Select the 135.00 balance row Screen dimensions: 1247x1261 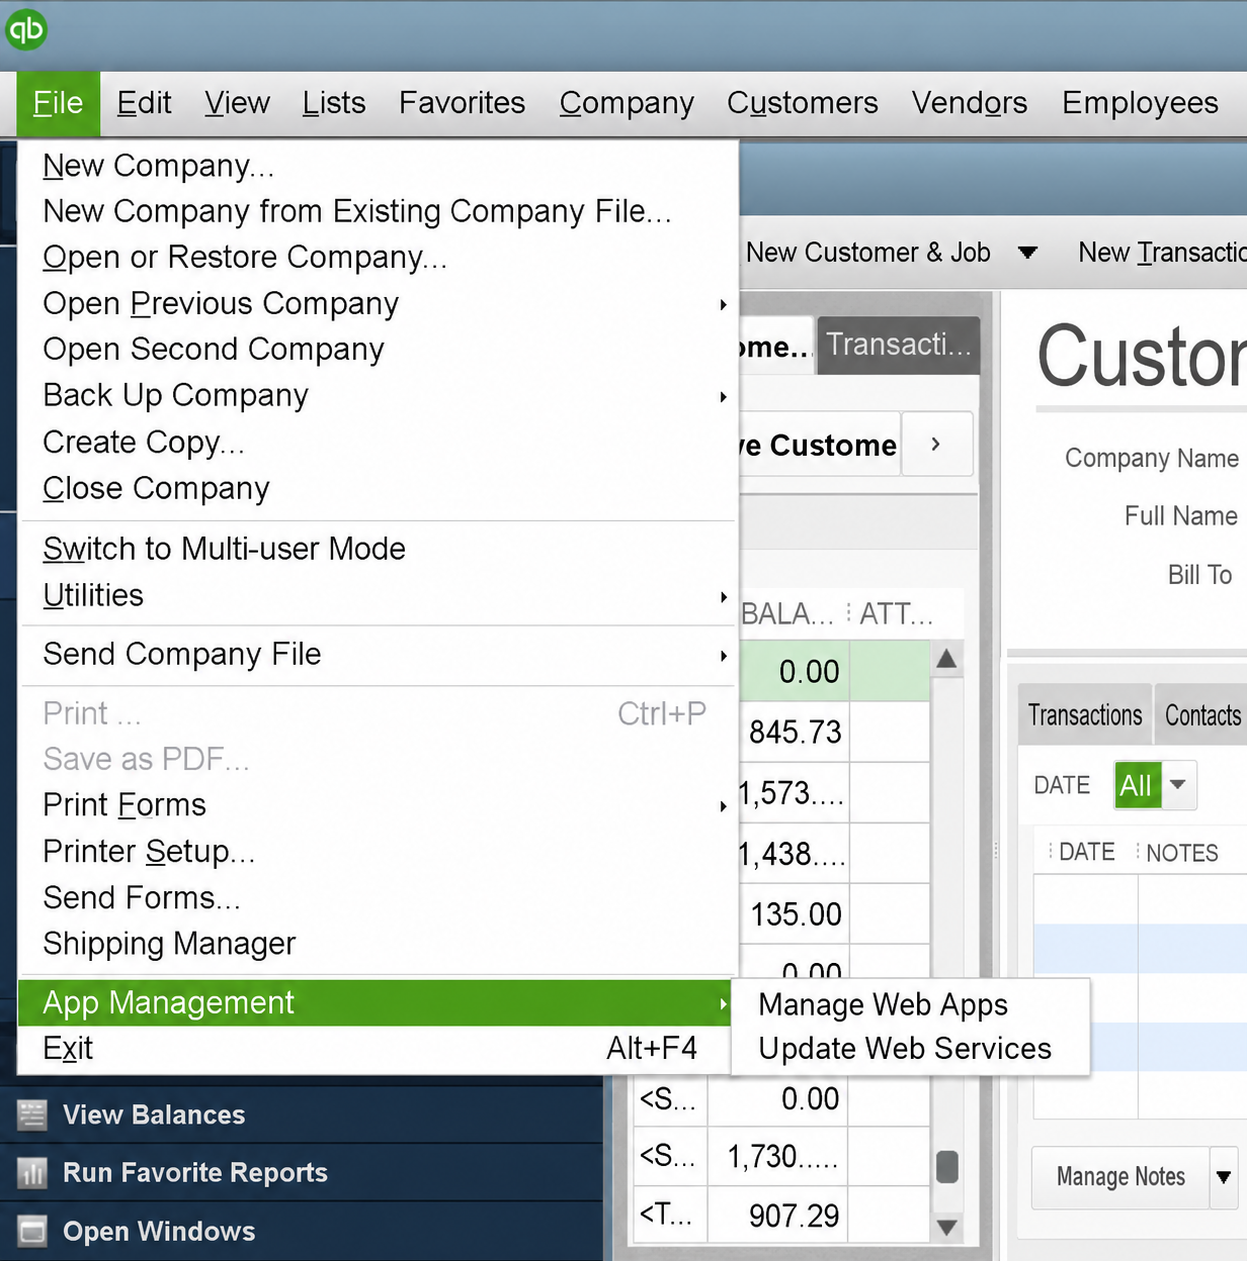click(x=795, y=914)
